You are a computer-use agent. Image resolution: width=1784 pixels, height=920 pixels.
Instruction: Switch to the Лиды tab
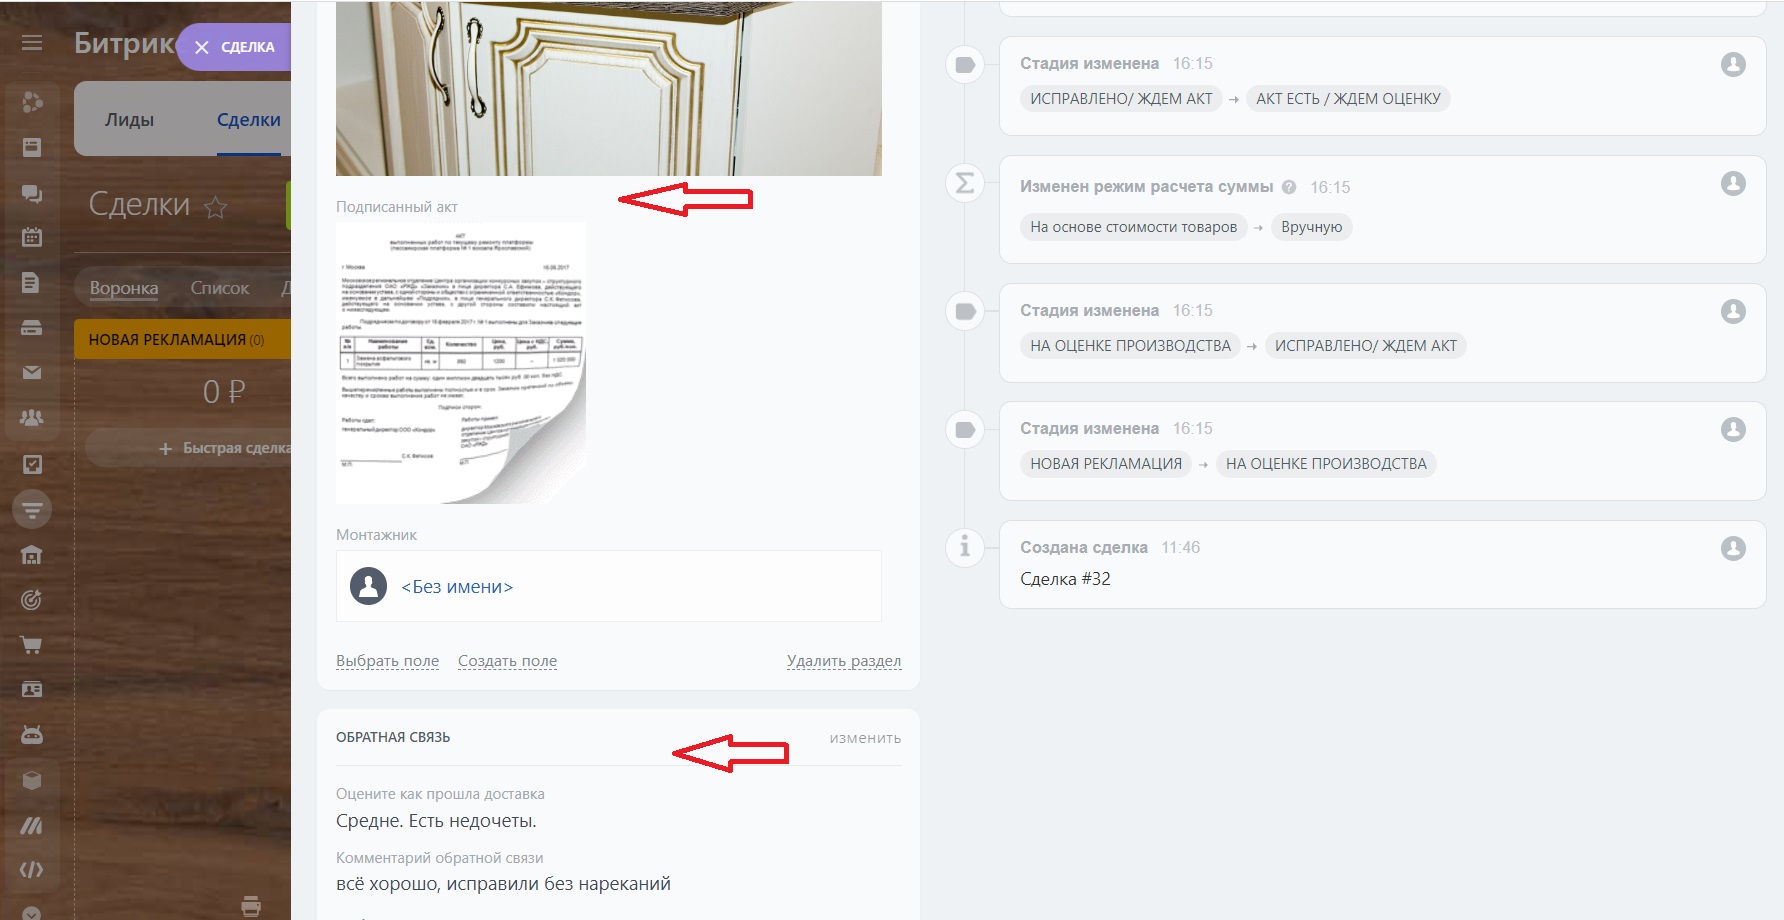point(130,120)
